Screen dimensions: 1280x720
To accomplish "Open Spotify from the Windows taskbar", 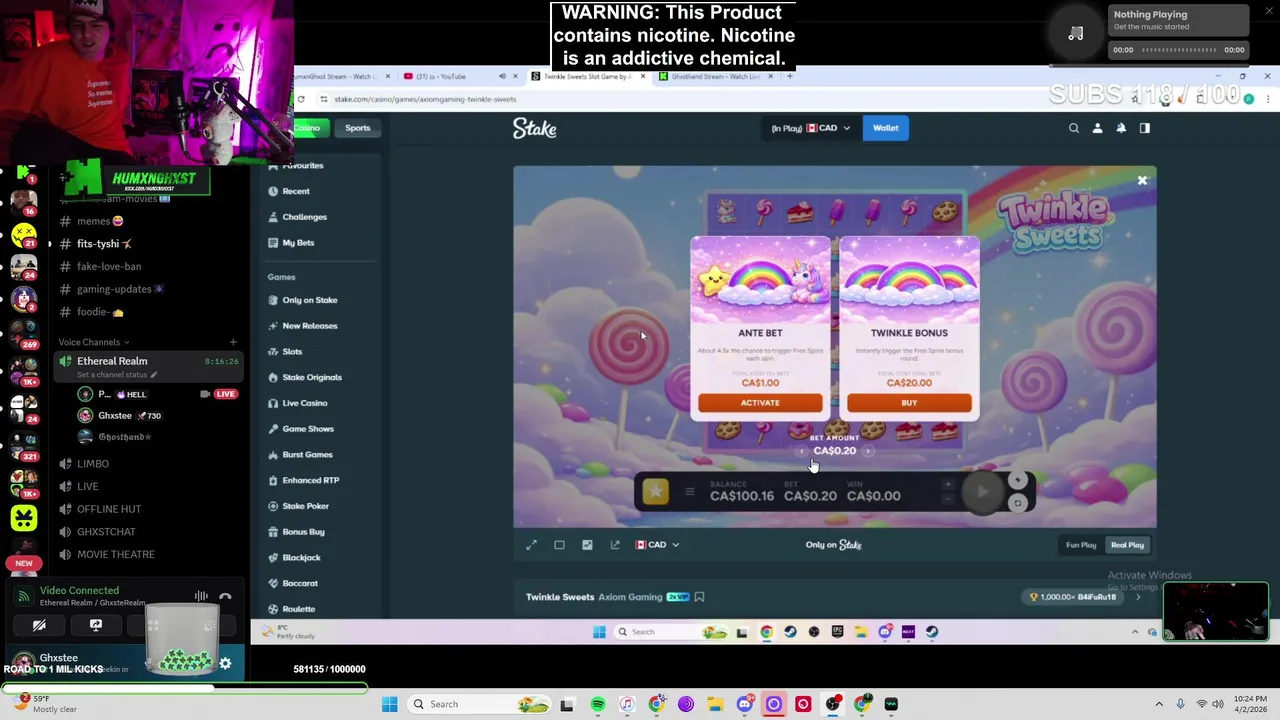I will coord(597,704).
